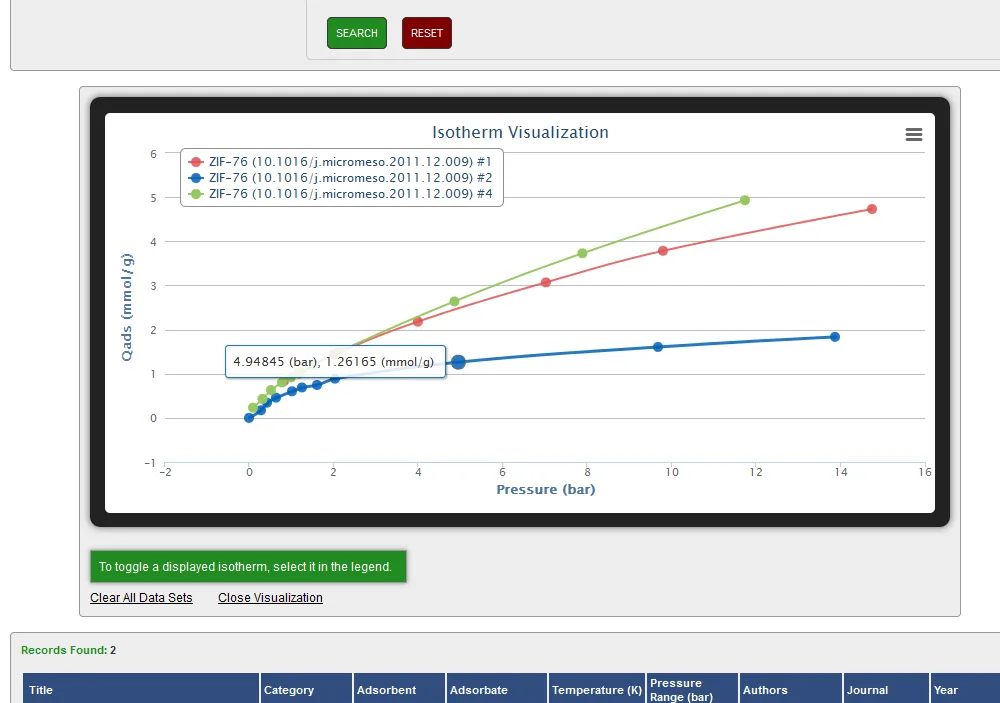This screenshot has width=1000, height=703.
Task: Click the green SEARCH button
Action: click(357, 33)
